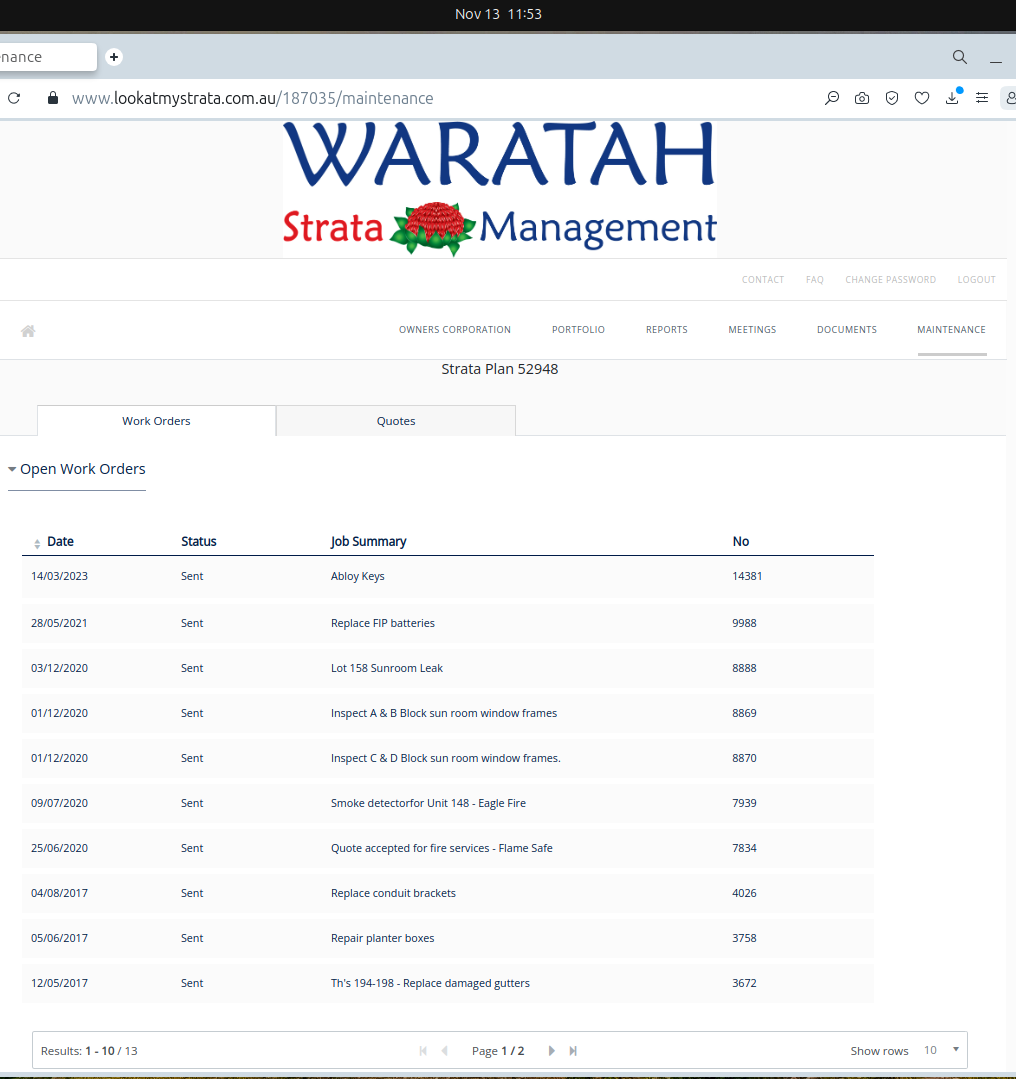Click the date 12/05/2017
The width and height of the screenshot is (1016, 1079).
tap(59, 983)
